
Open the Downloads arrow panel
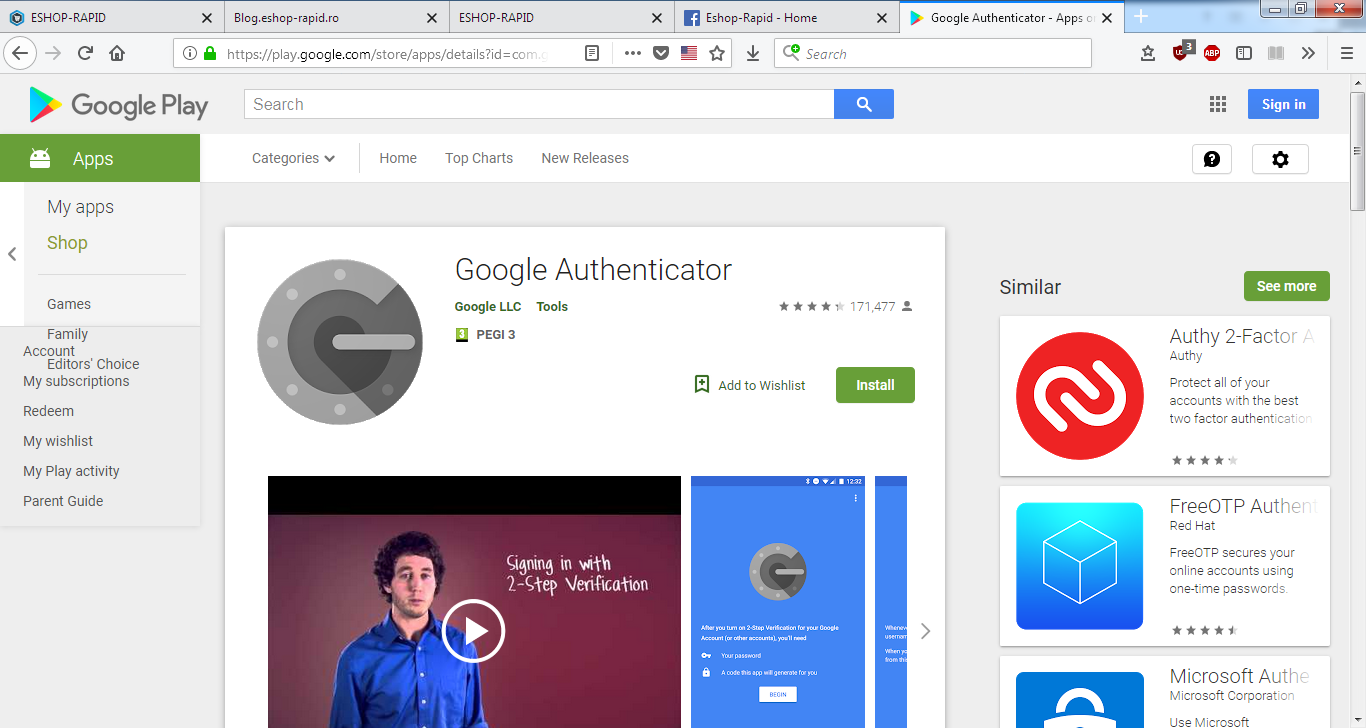click(x=753, y=54)
